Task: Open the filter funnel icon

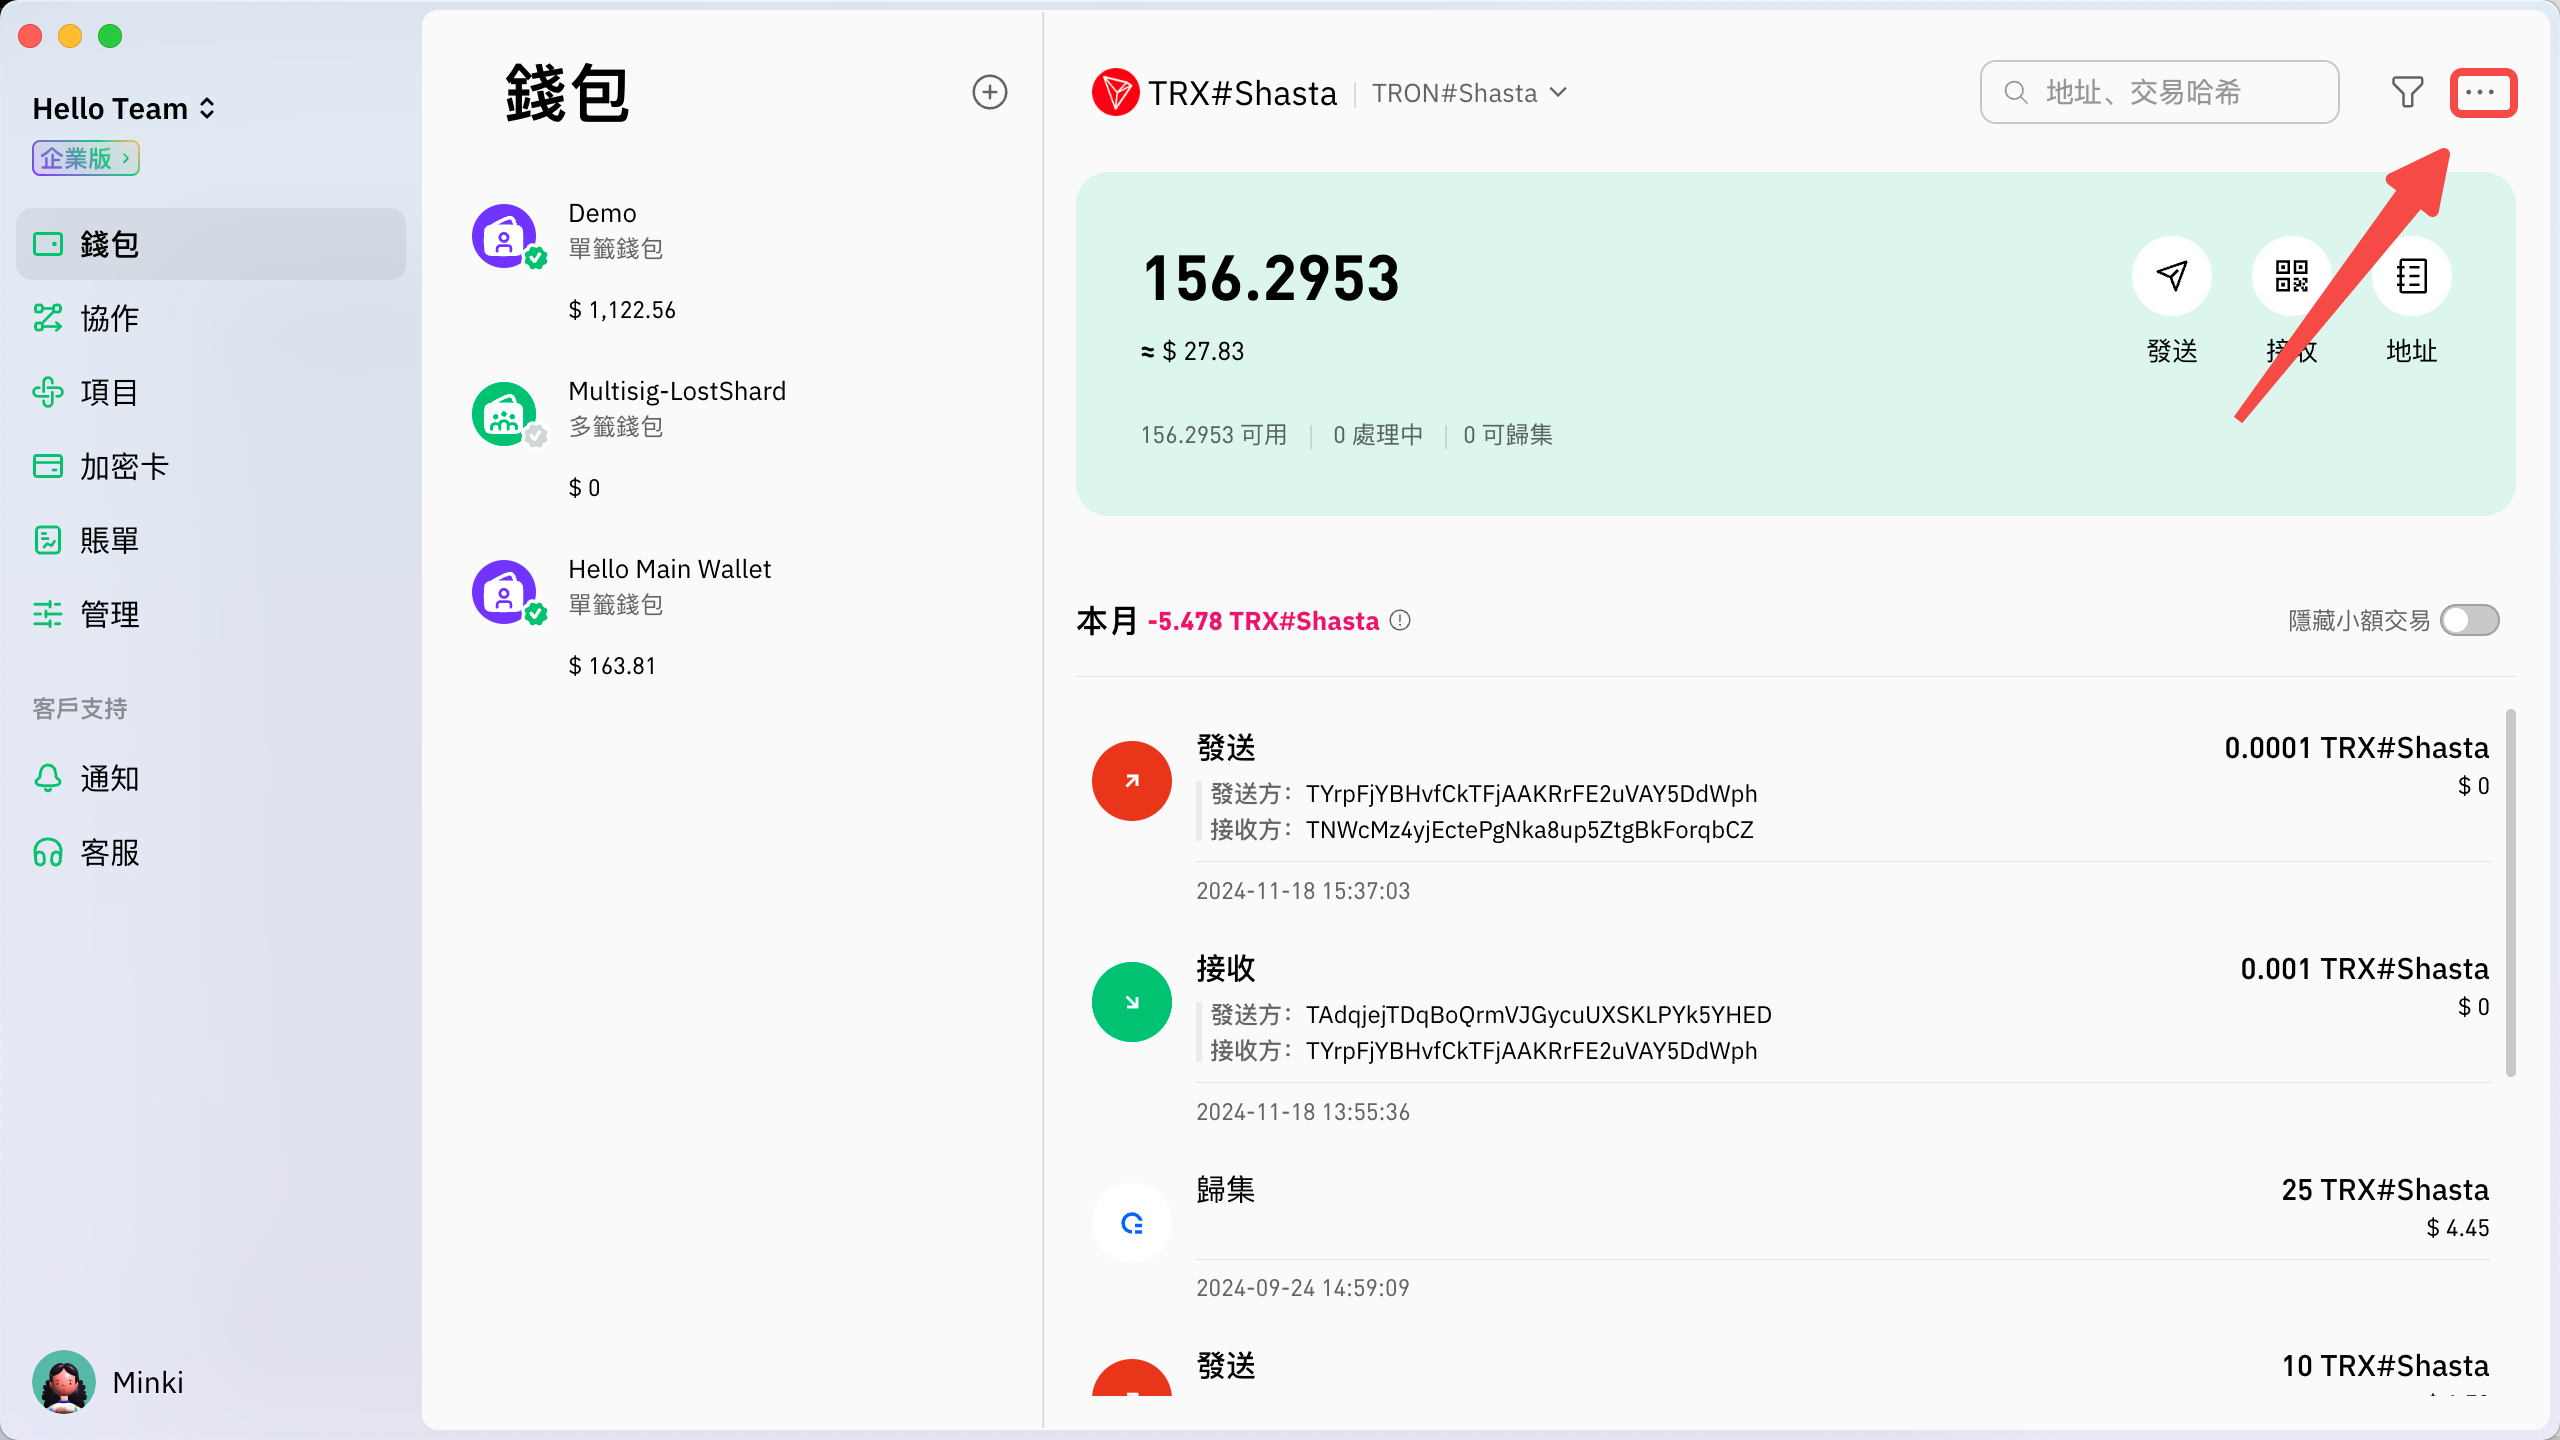Action: 2407,92
